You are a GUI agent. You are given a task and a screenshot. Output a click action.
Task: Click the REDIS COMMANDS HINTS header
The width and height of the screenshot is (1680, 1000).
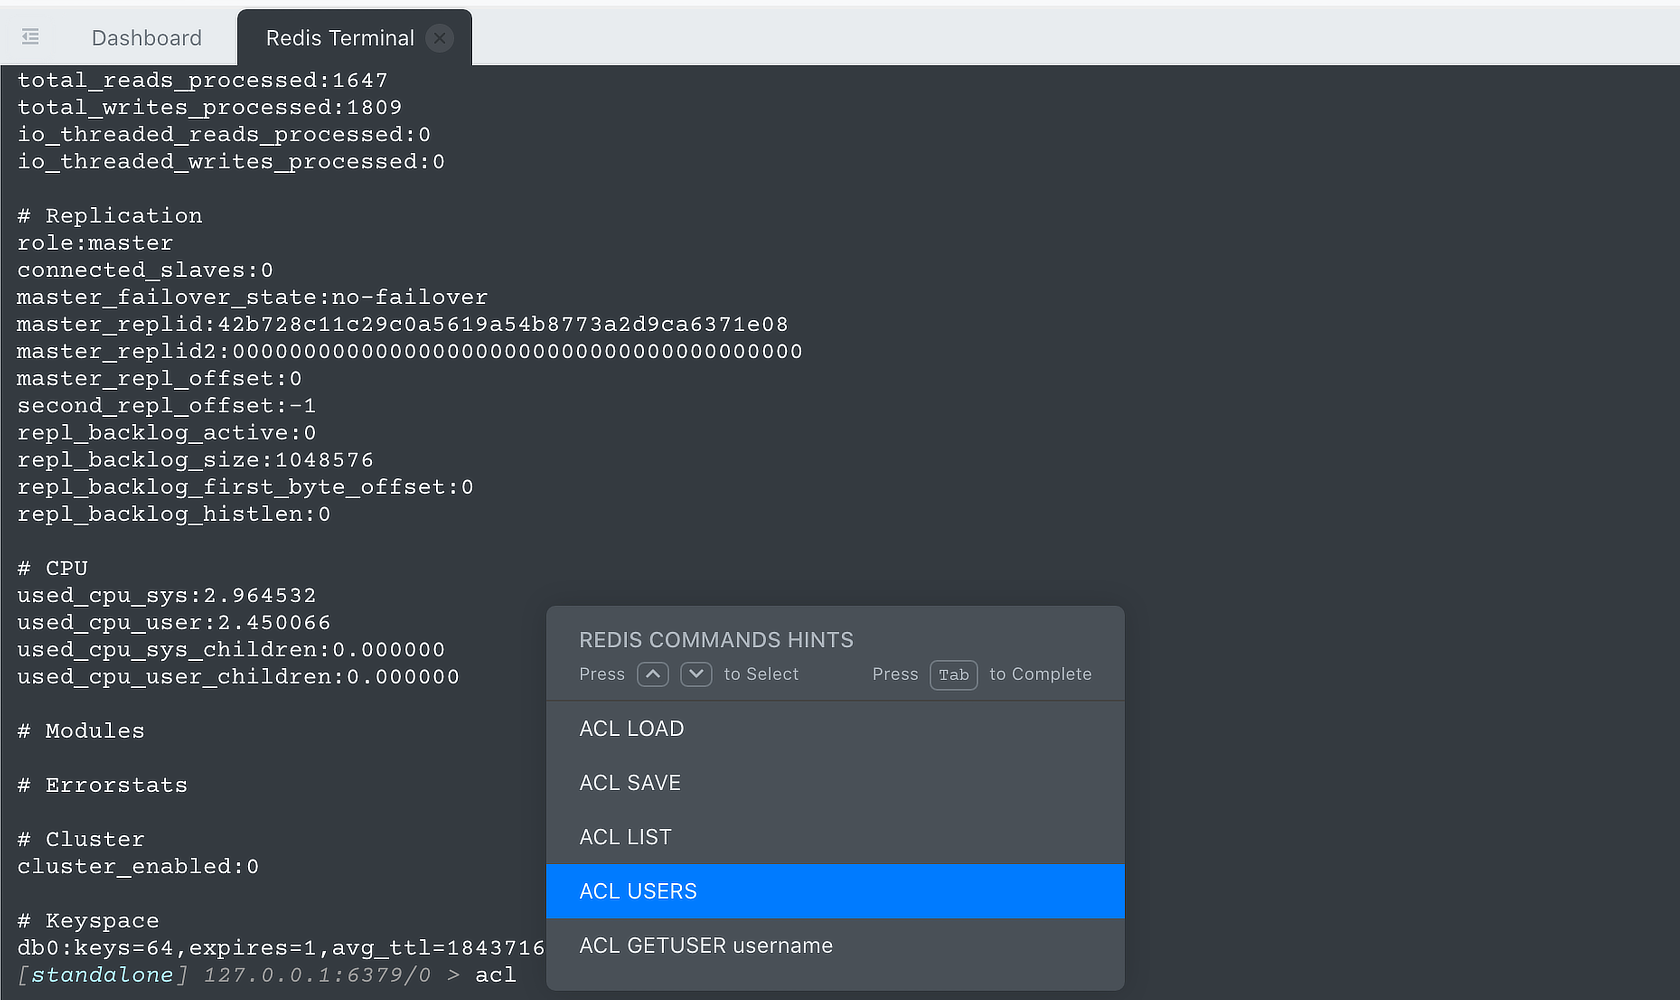716,640
